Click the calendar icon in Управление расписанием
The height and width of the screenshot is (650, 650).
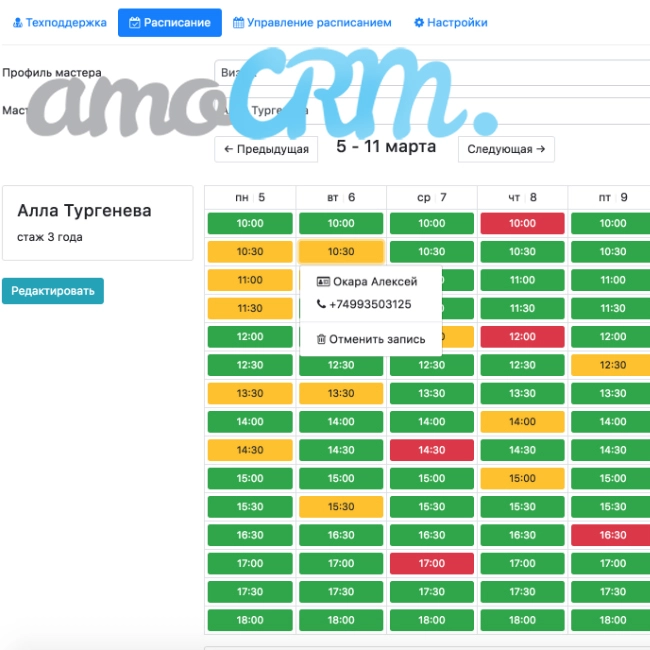pos(238,22)
